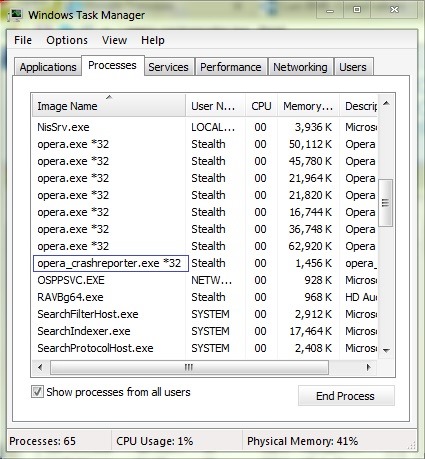425x459 pixels.
Task: Select the SearchProtocolHost.exe process
Action: click(205, 348)
